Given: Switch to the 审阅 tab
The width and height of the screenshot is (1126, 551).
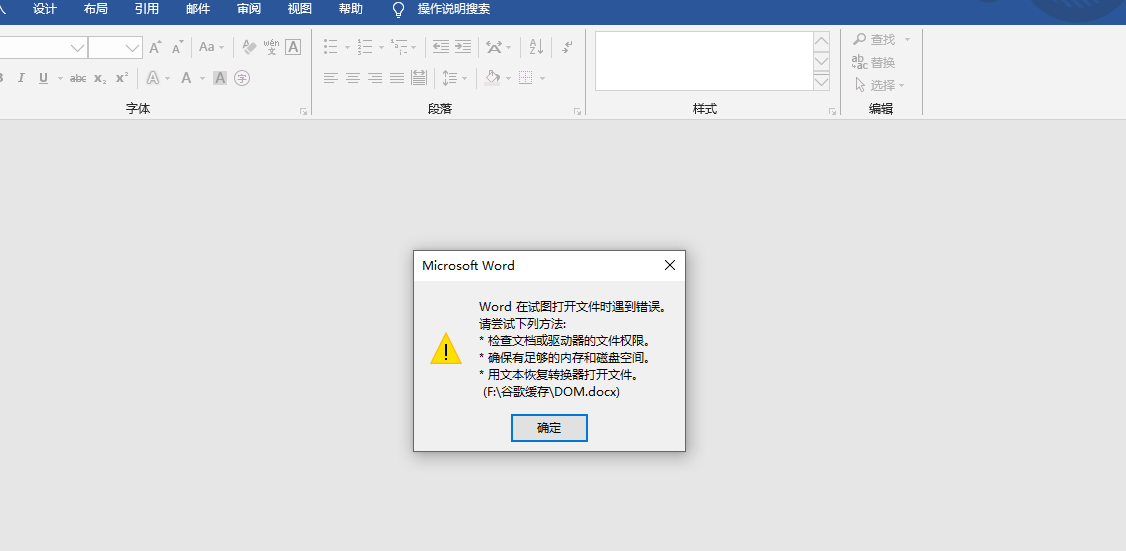Looking at the screenshot, I should 248,9.
